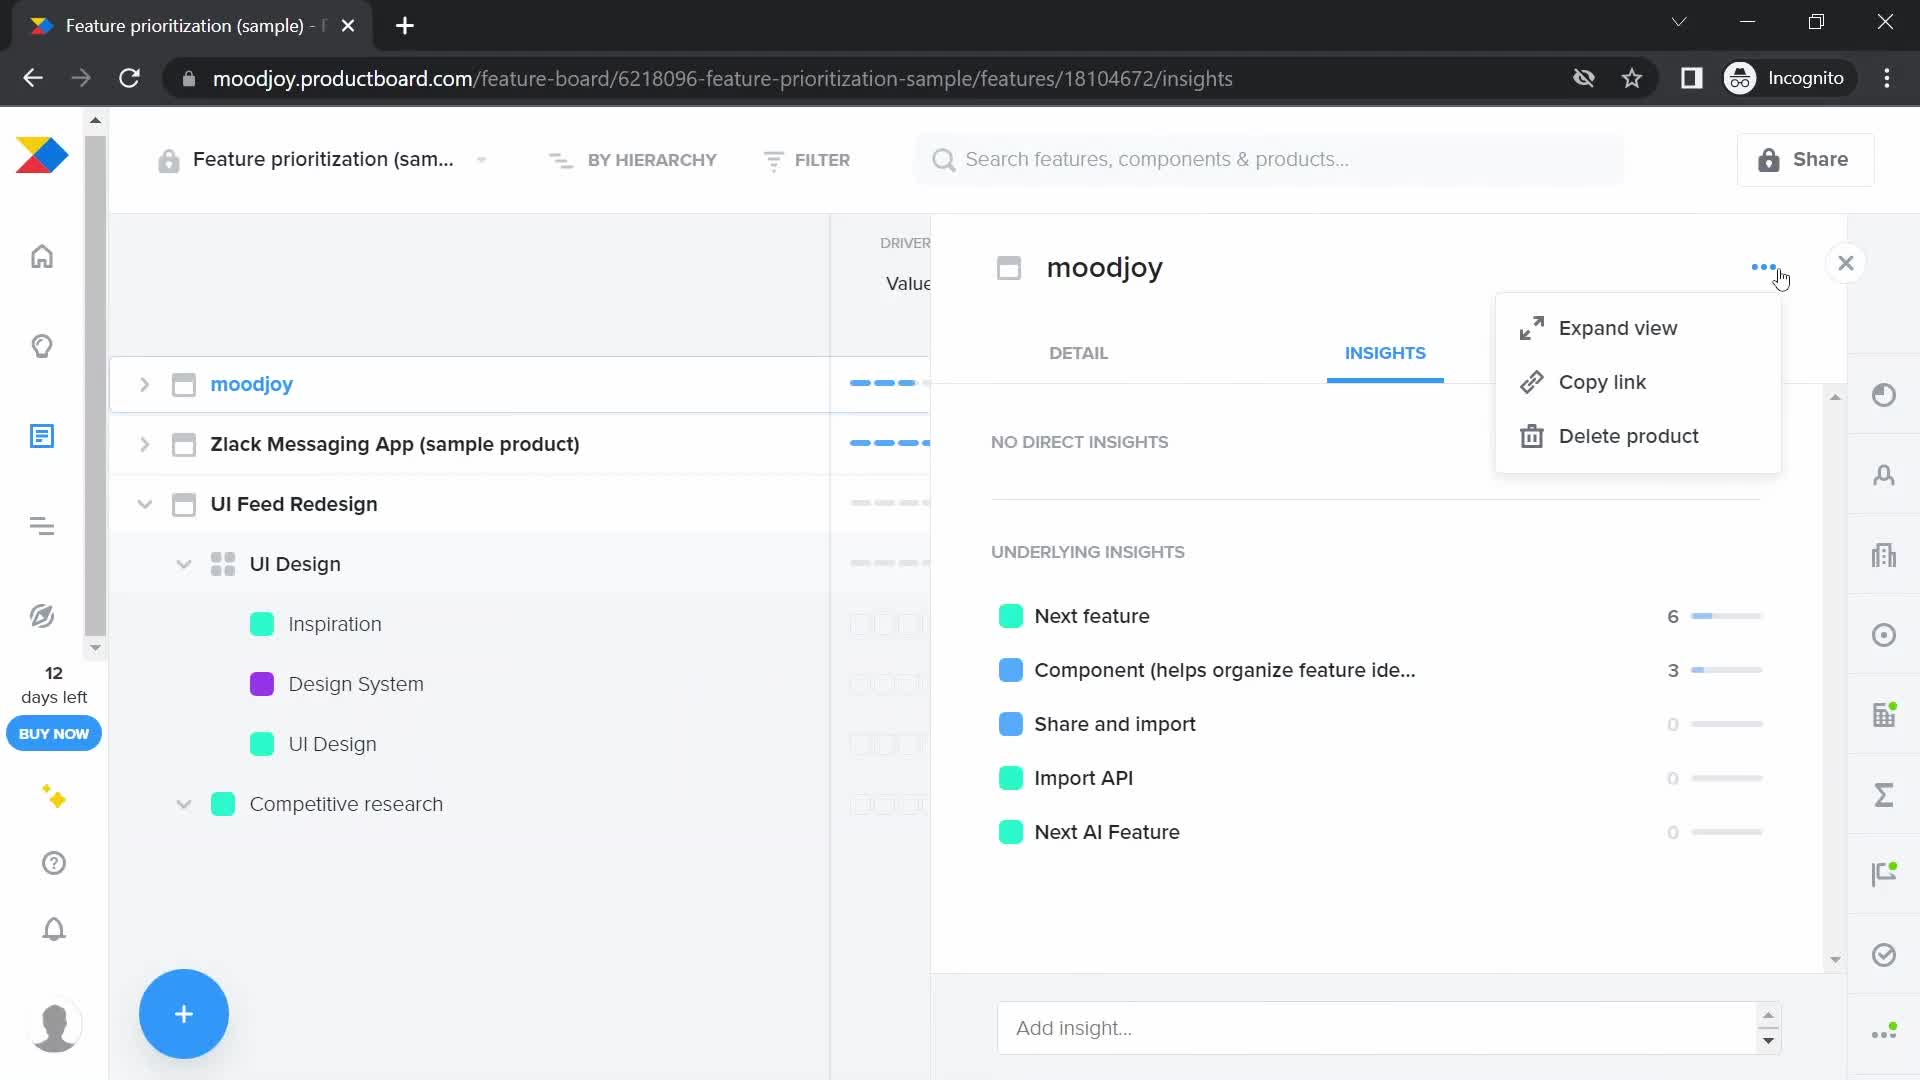Open Roadmap lines icon in sidebar

point(42,526)
